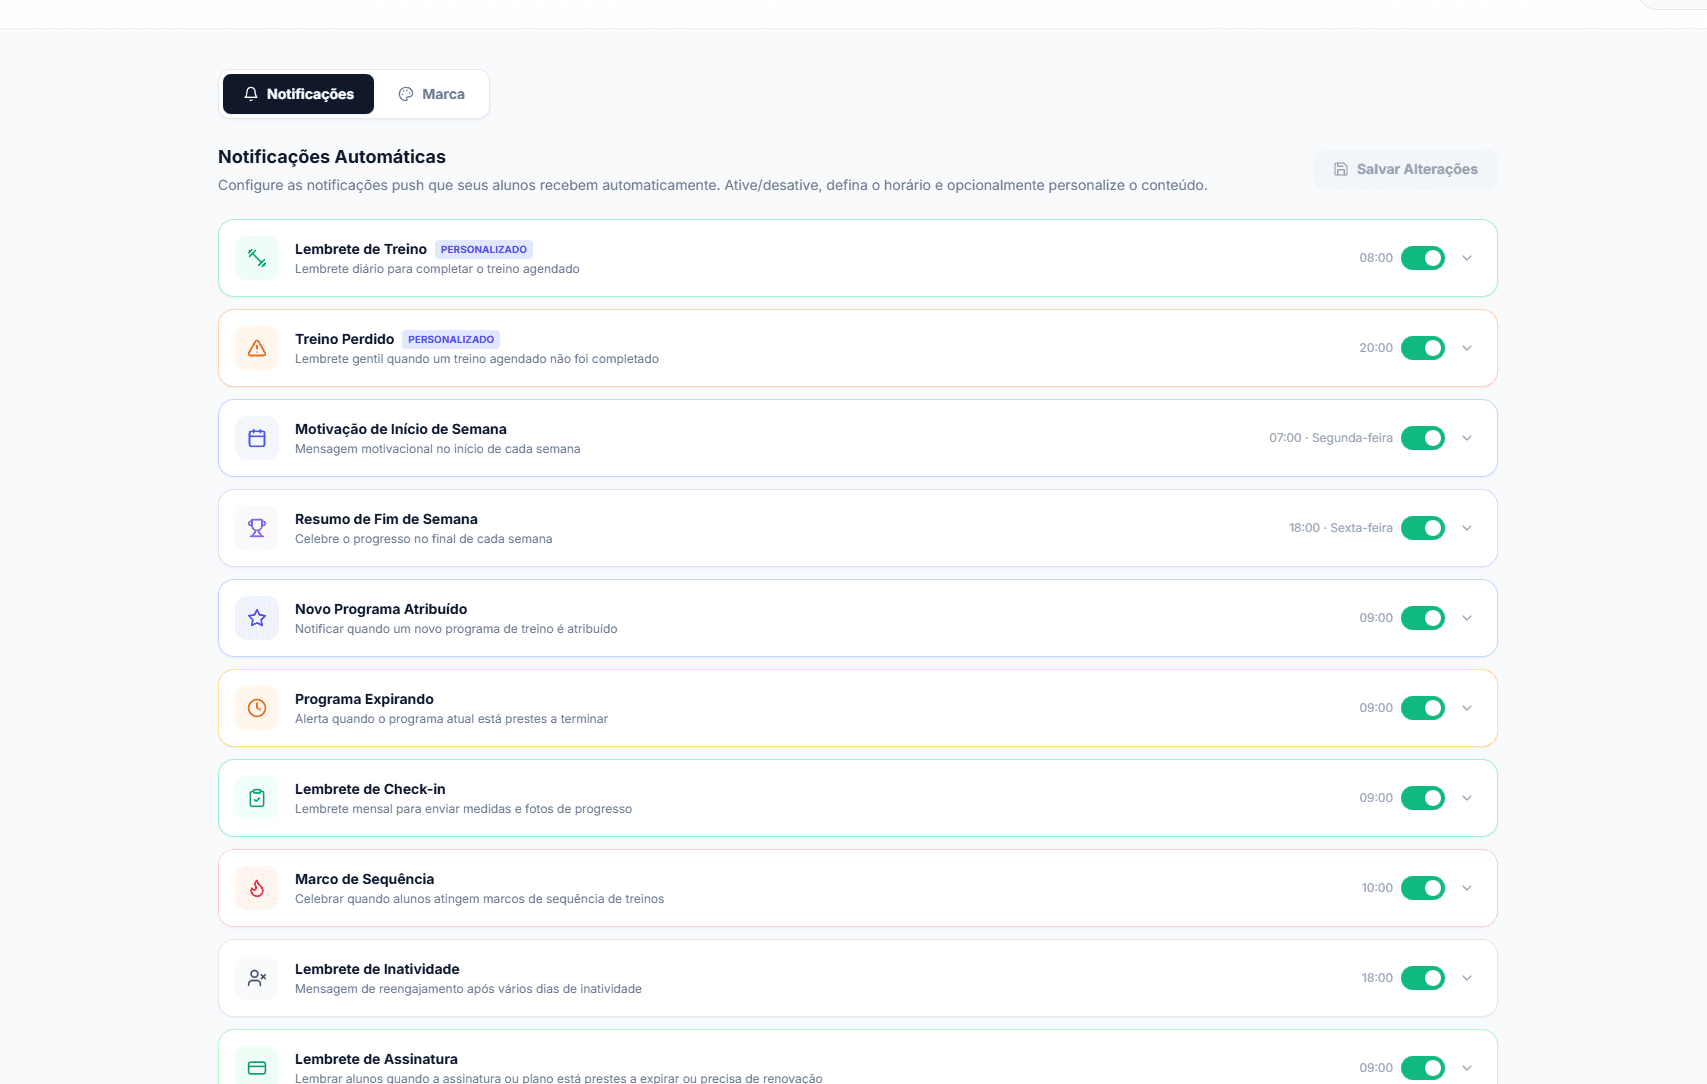Click the warning triangle icon for Treino Perdido

(x=257, y=348)
